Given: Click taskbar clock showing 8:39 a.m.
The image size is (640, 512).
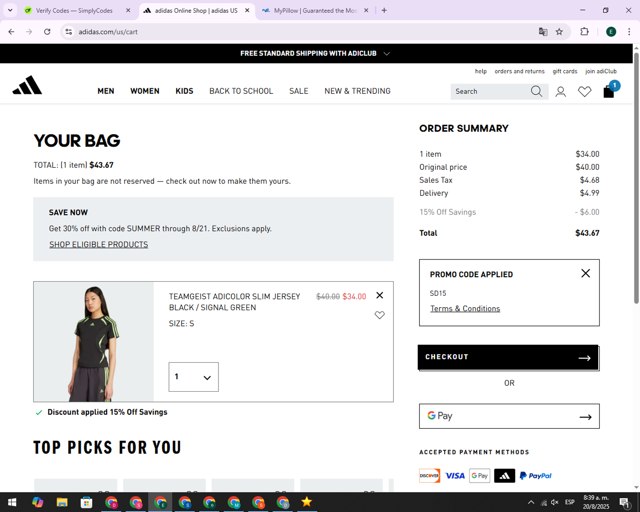Looking at the screenshot, I should 596,502.
